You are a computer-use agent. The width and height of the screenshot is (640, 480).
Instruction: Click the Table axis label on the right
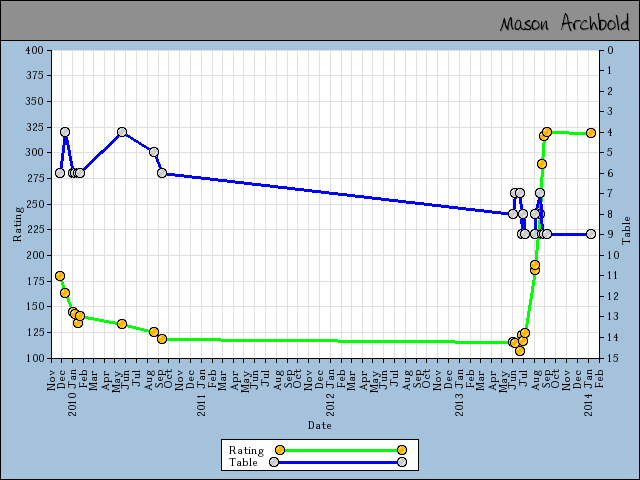[626, 231]
